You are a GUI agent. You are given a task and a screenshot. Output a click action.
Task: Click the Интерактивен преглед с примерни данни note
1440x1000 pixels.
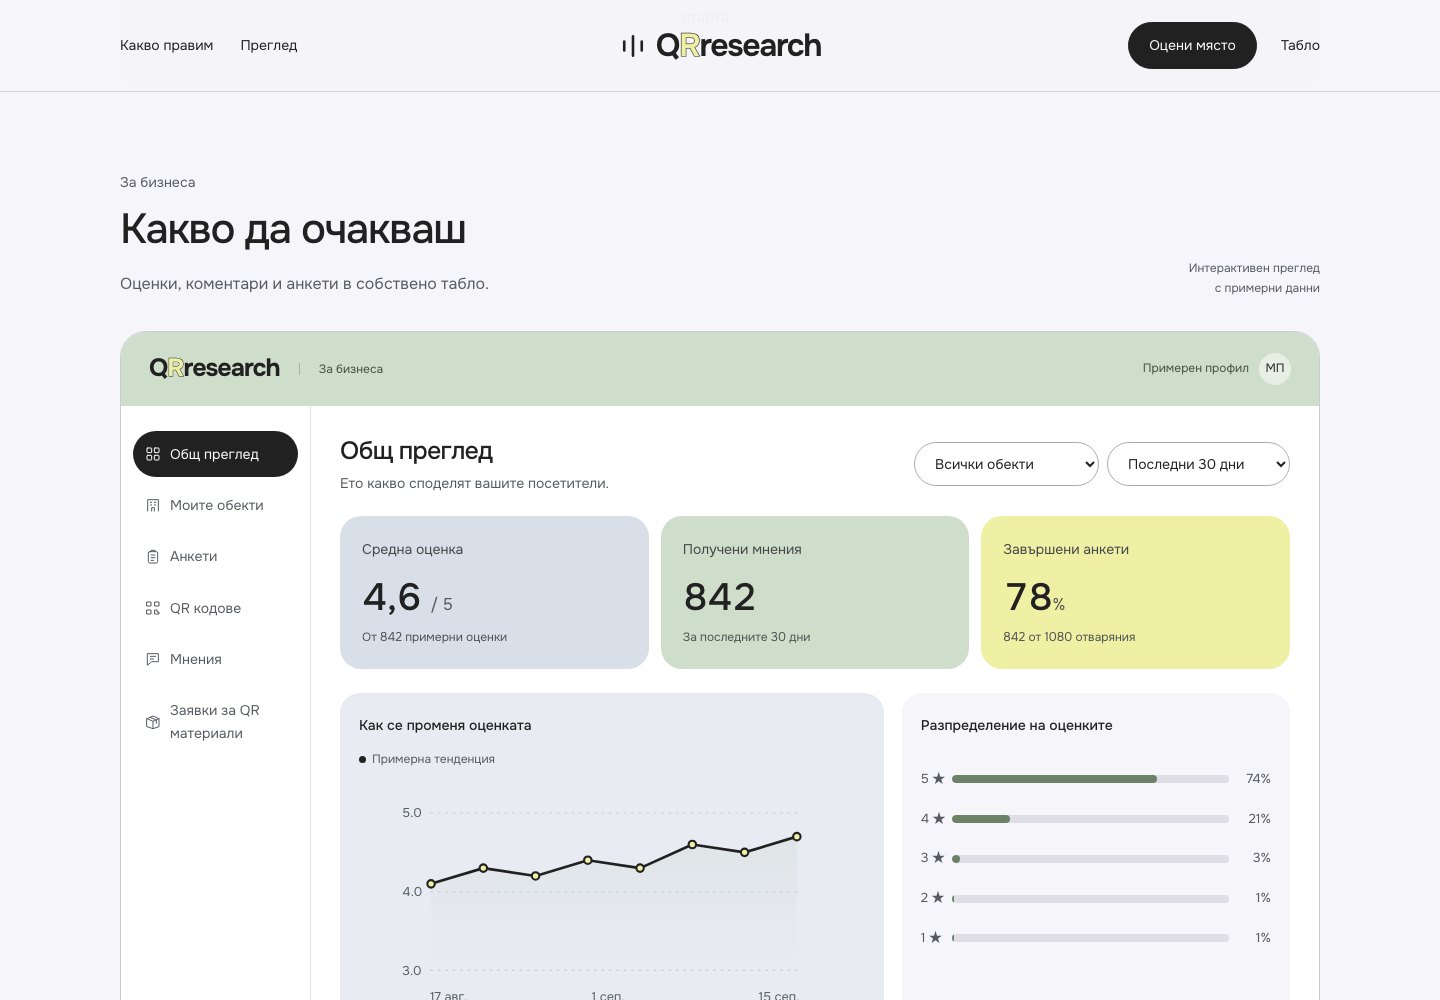pos(1254,278)
